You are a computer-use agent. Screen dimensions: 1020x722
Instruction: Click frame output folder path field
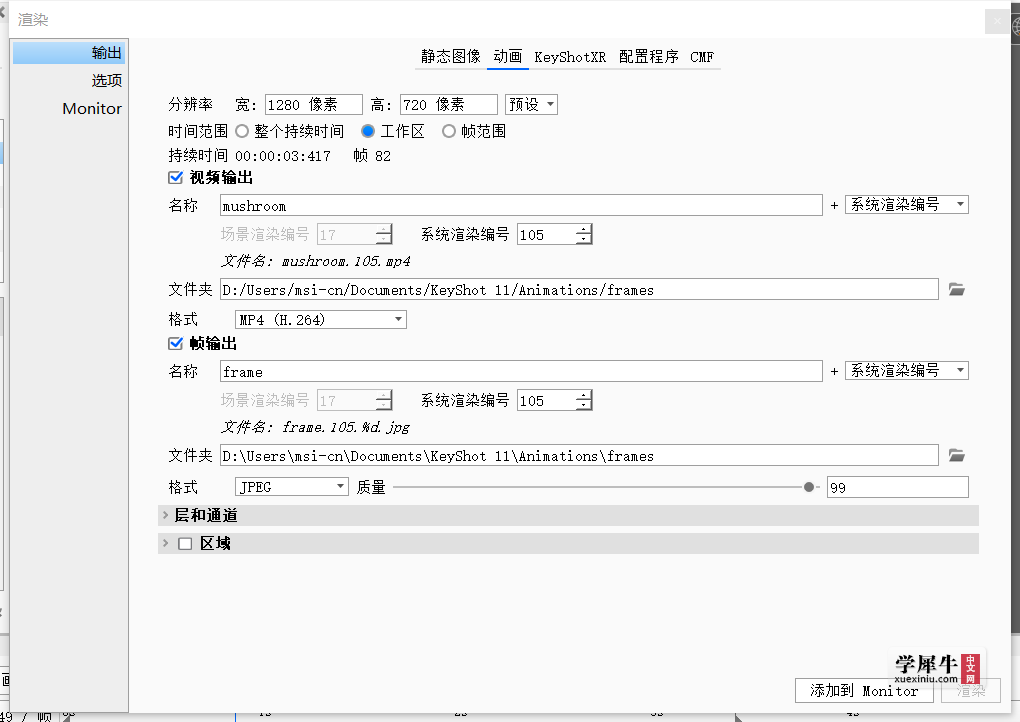pyautogui.click(x=579, y=455)
